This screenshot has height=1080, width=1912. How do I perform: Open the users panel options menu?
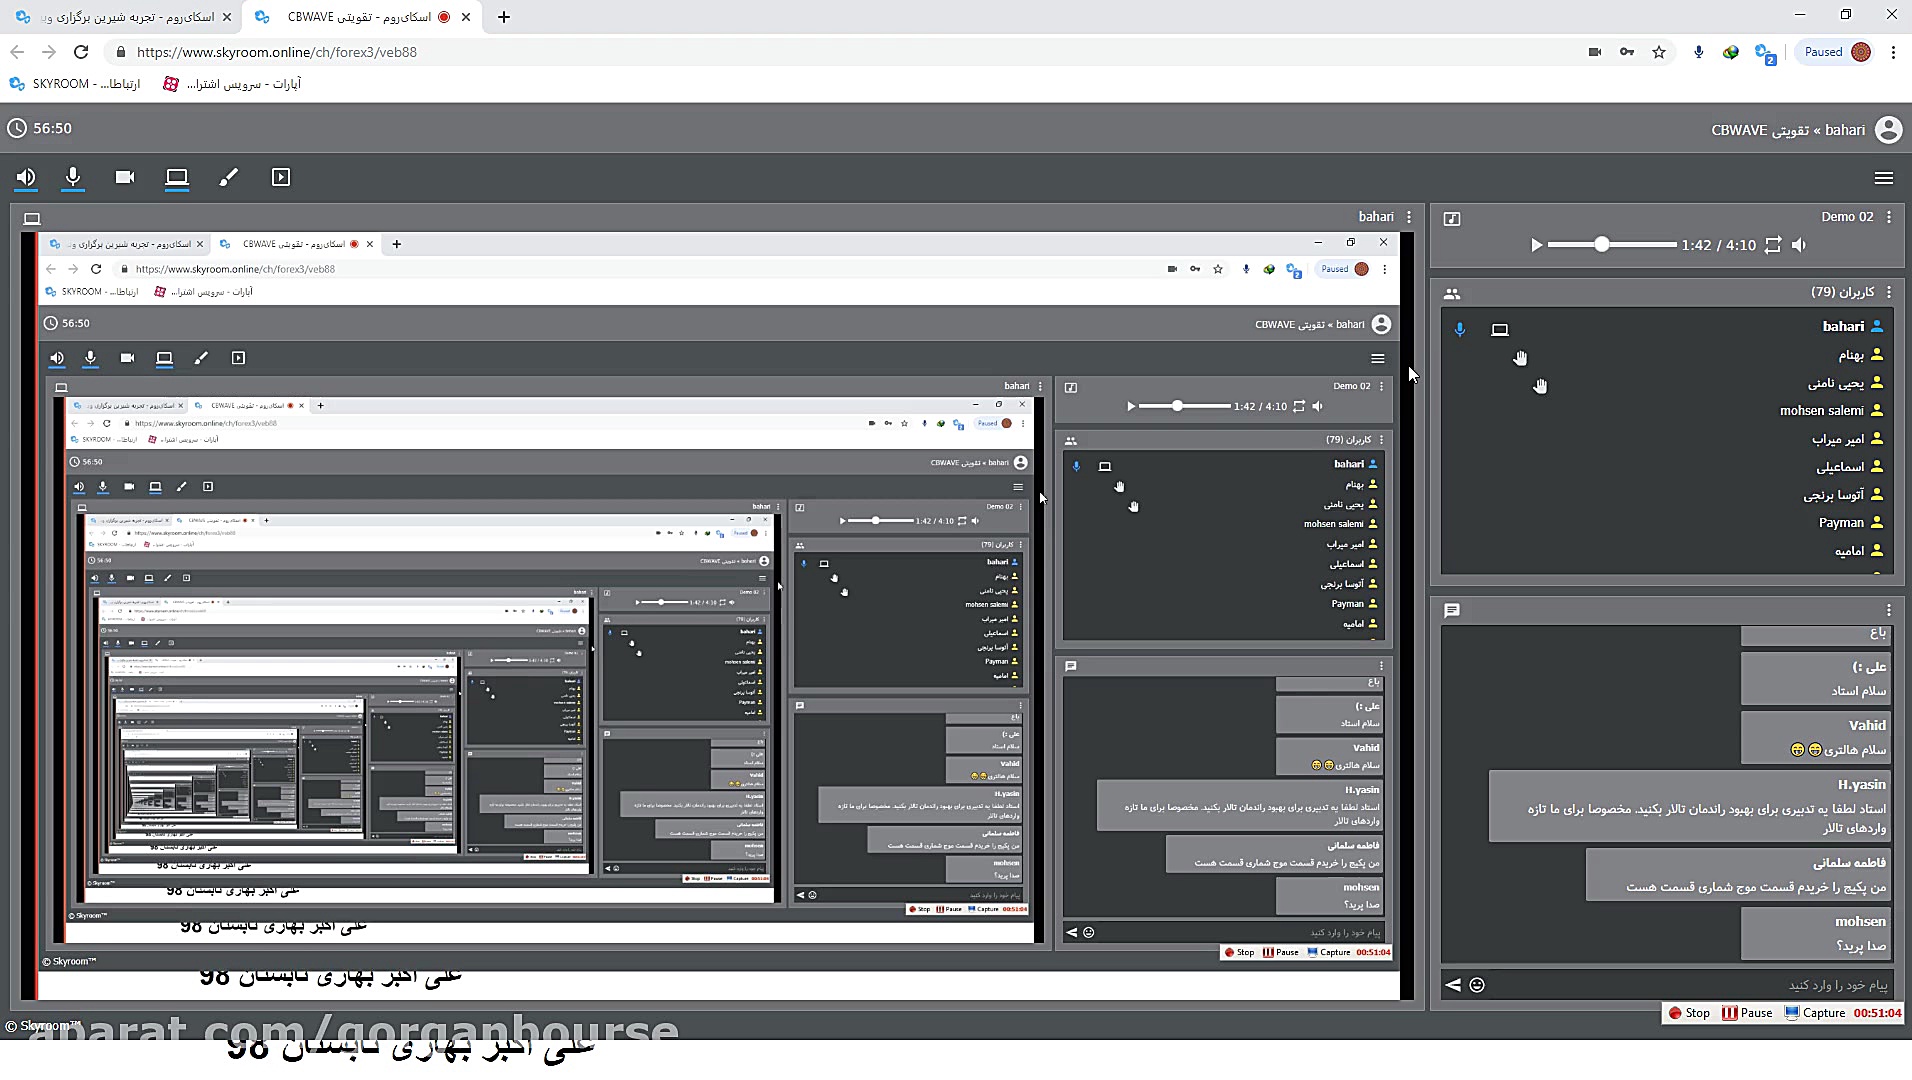click(1889, 292)
